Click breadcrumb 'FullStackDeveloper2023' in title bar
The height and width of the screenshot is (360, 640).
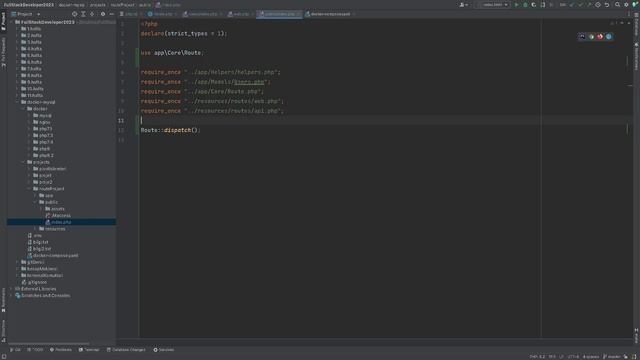(x=29, y=5)
